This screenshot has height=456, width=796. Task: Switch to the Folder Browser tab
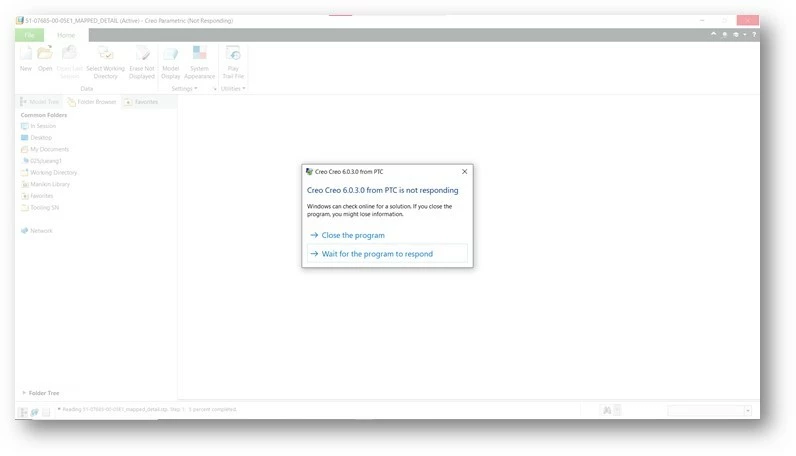click(92, 102)
